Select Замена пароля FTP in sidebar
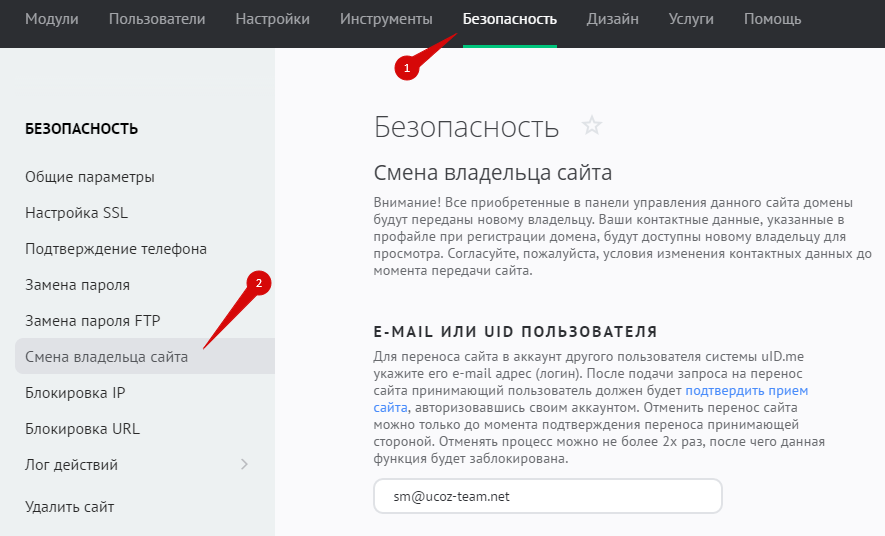 tap(93, 321)
